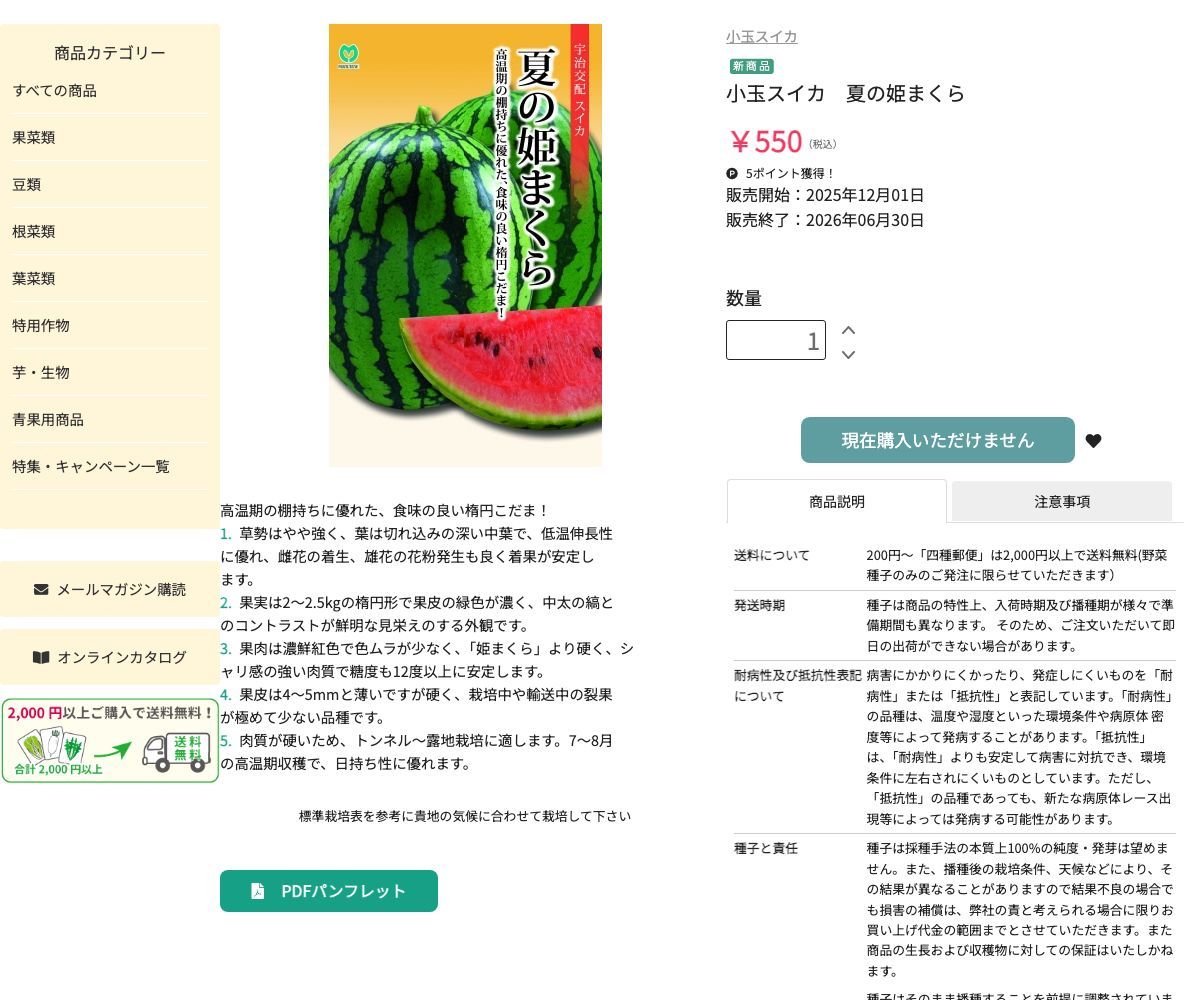Open すべての商品 category

pyautogui.click(x=55, y=91)
